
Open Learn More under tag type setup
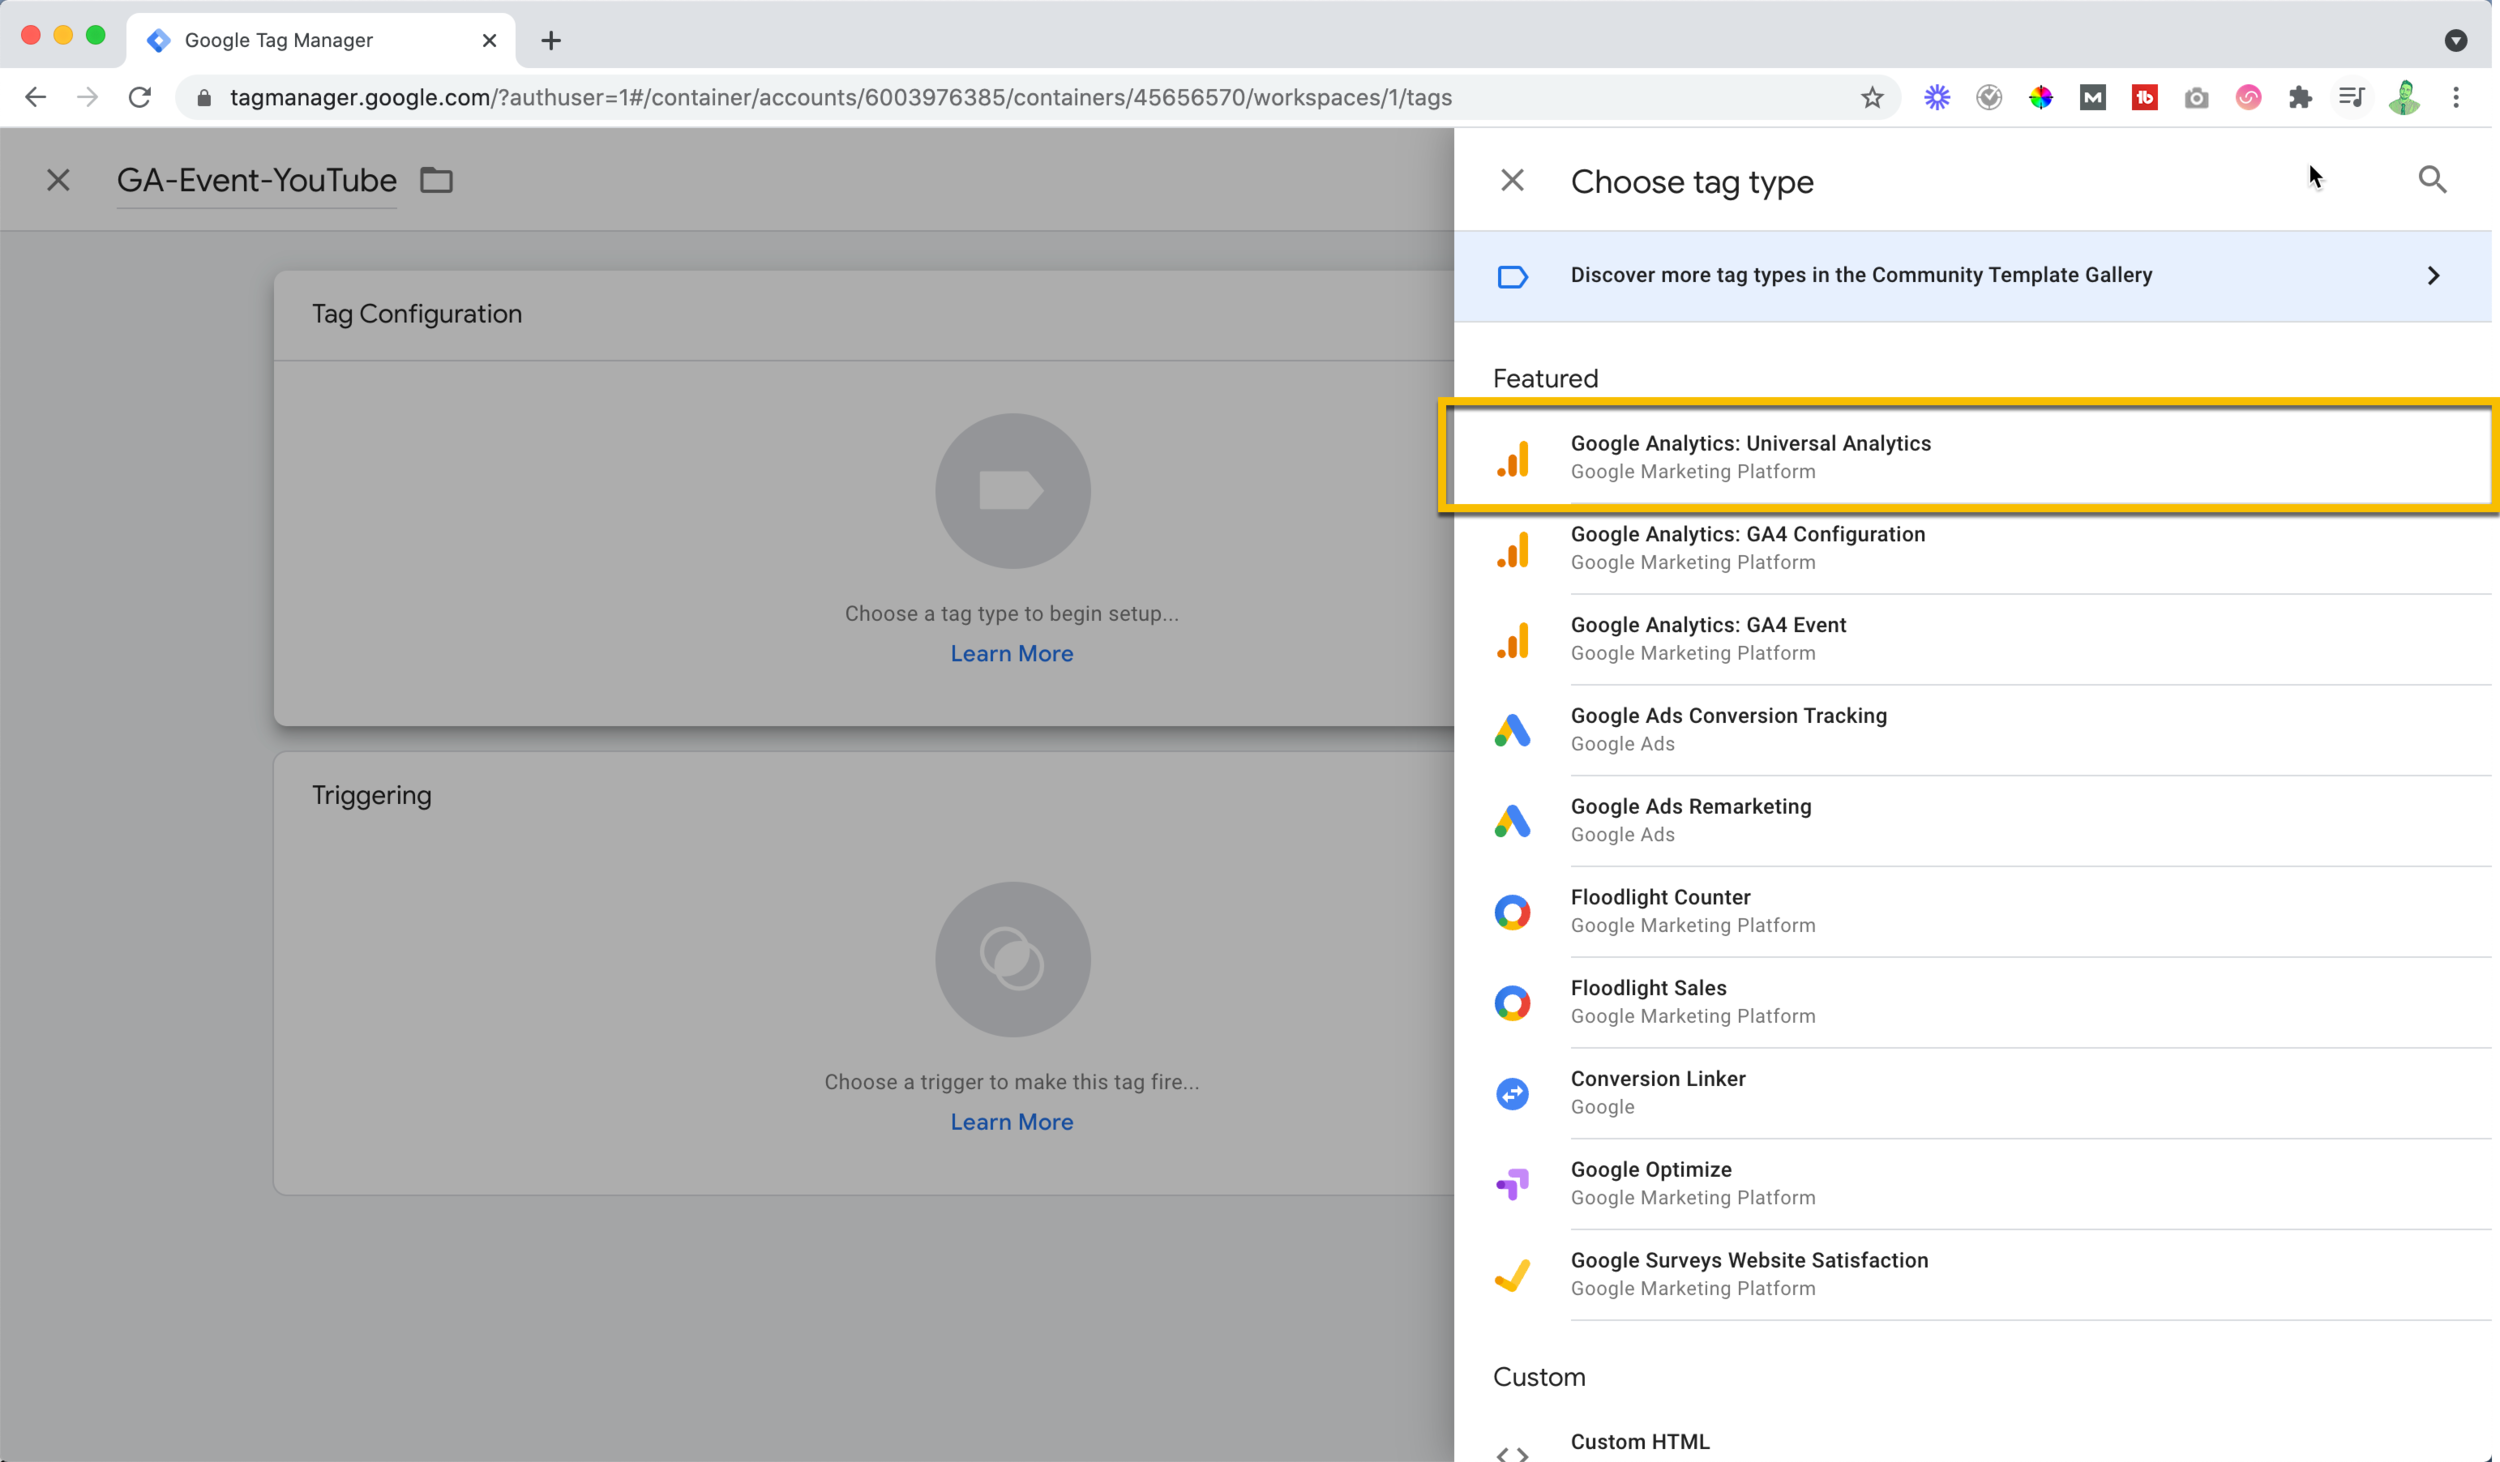[1012, 654]
